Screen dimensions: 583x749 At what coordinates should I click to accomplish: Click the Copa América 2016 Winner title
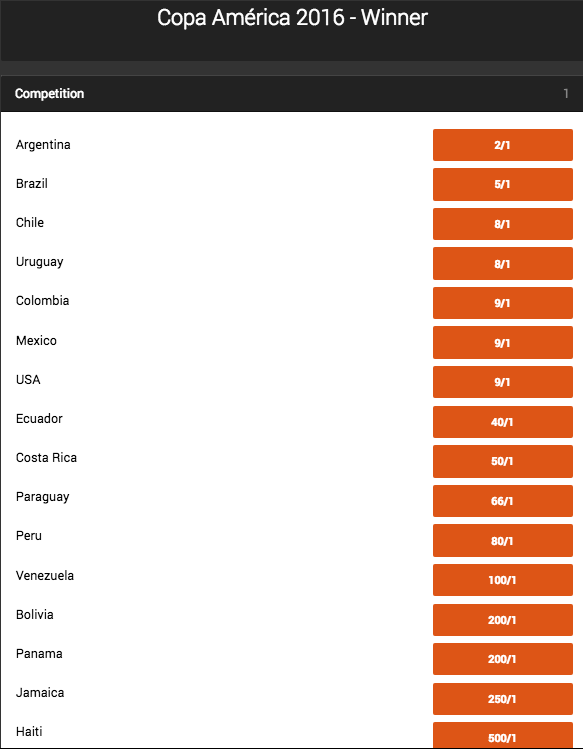[x=292, y=18]
